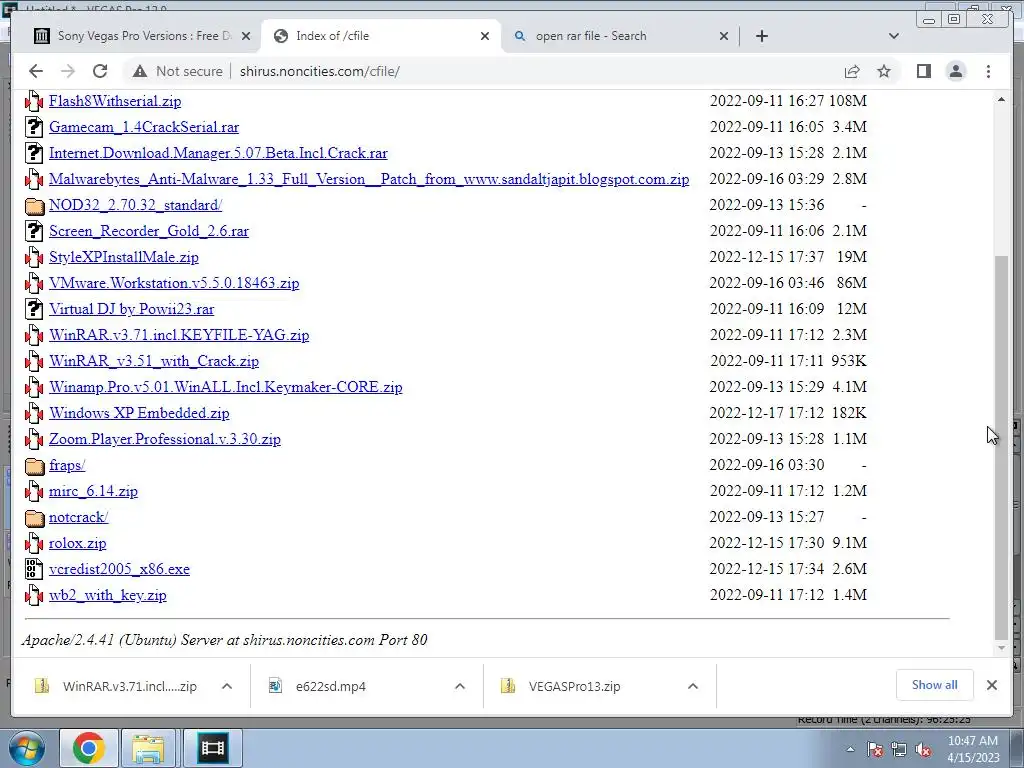Click the taskbar clock showing 10:47 AM

[972, 749]
